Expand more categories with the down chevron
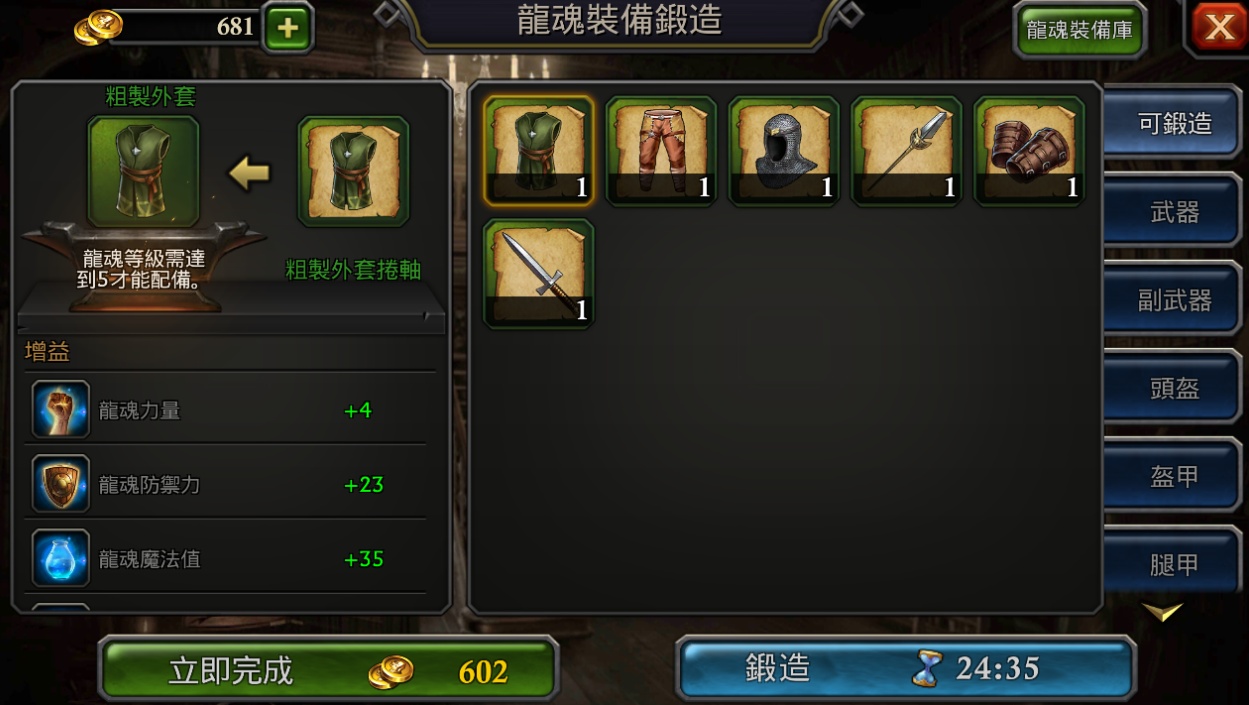 1163,612
